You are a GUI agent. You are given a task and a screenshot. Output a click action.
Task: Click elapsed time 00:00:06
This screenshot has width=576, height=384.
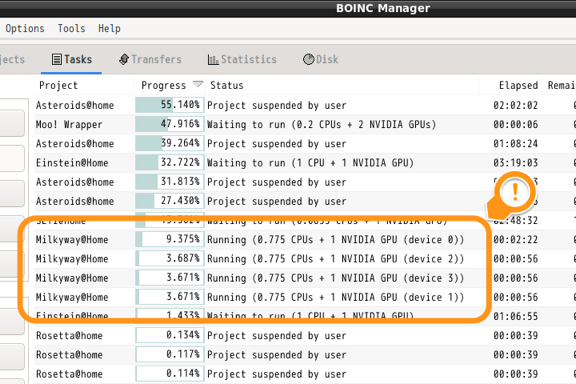tap(515, 124)
